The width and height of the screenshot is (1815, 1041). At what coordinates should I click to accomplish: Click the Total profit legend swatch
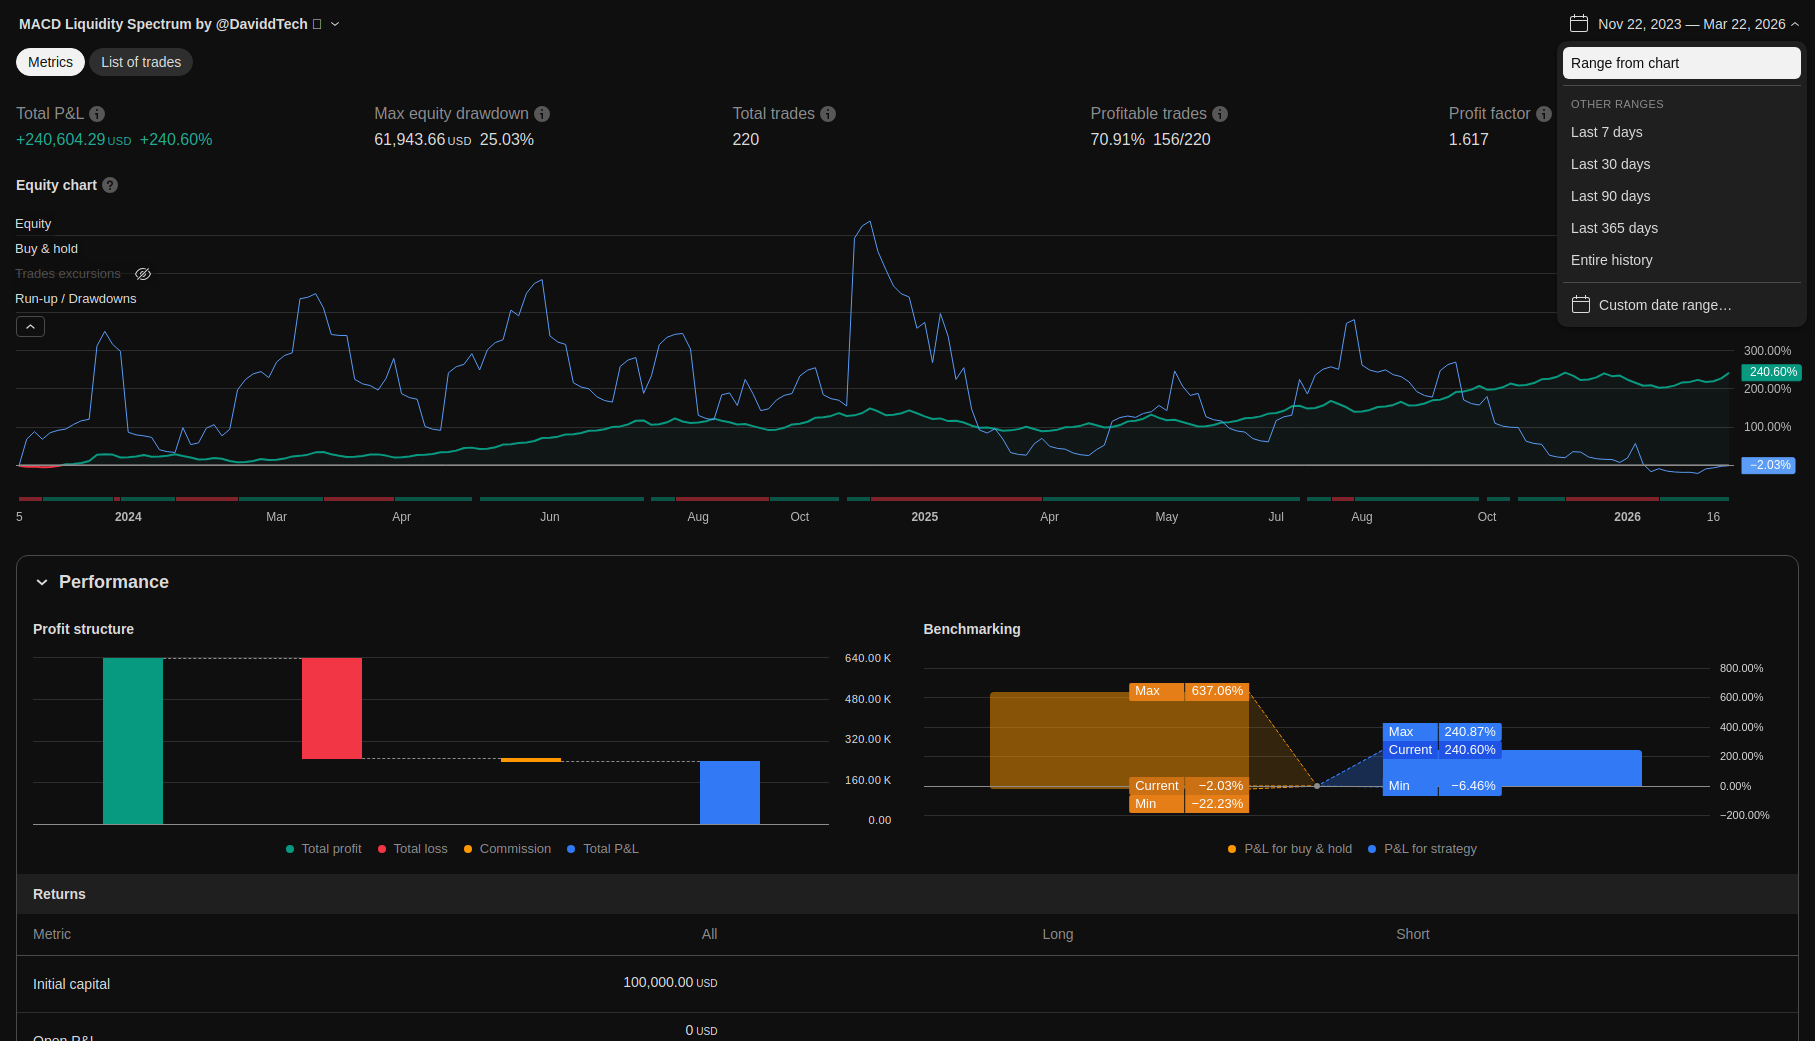click(290, 849)
